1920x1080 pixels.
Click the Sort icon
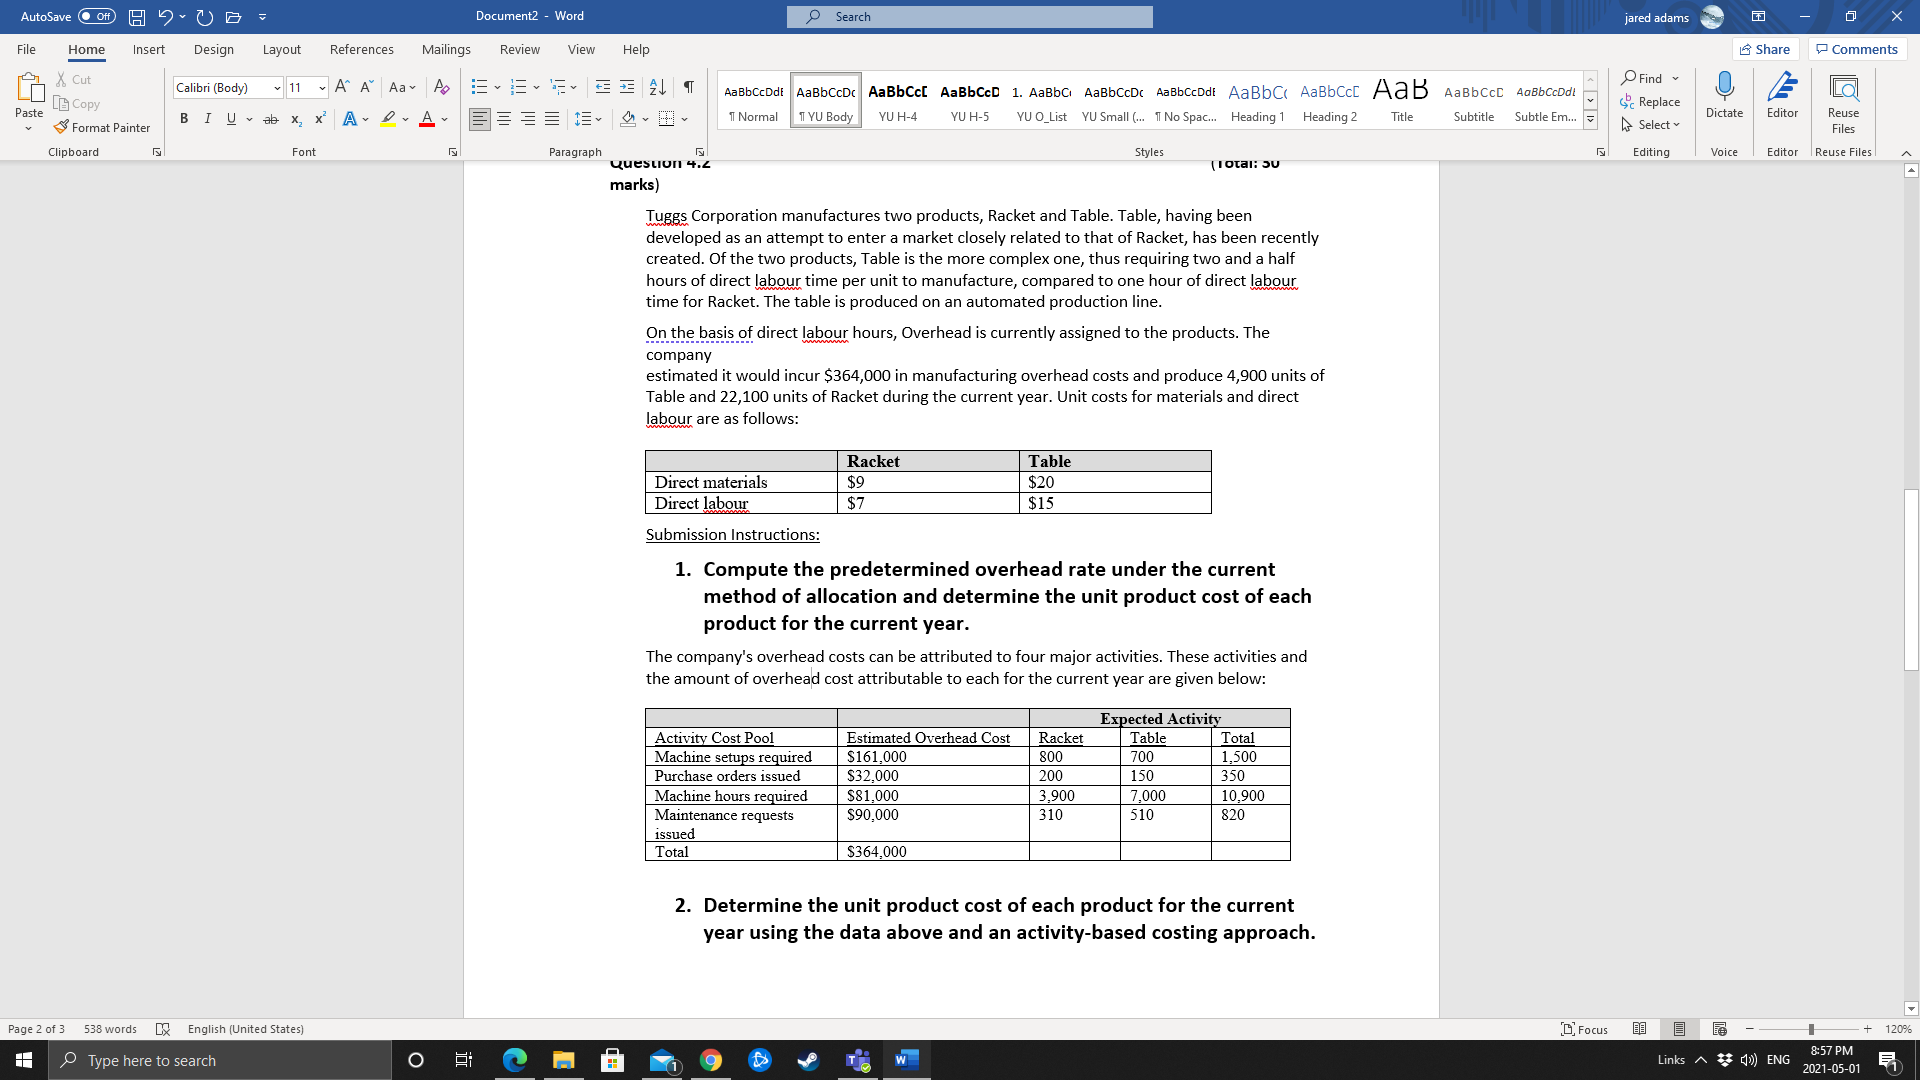point(657,87)
